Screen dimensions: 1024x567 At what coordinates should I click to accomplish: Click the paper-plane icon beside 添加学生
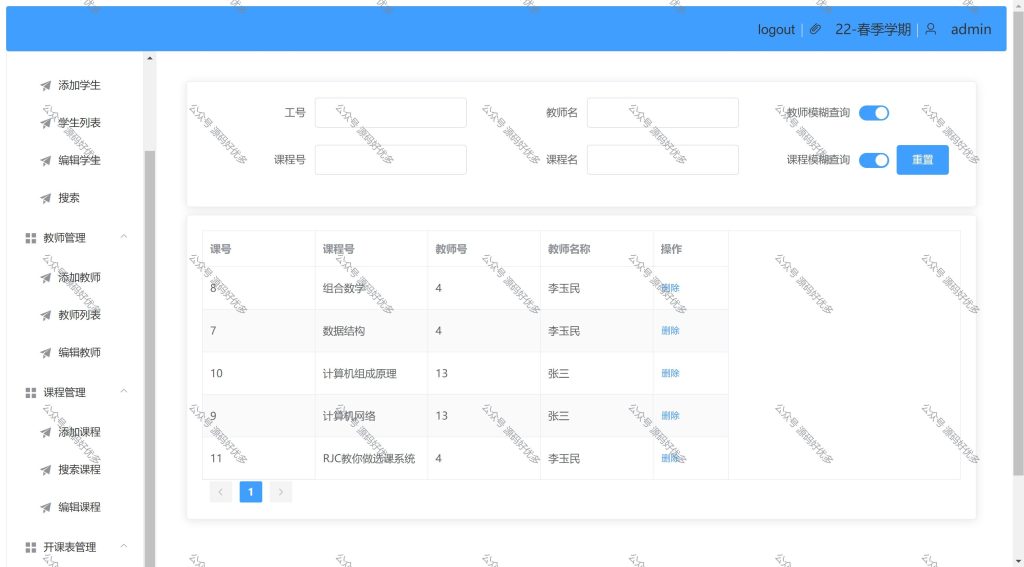tap(46, 86)
